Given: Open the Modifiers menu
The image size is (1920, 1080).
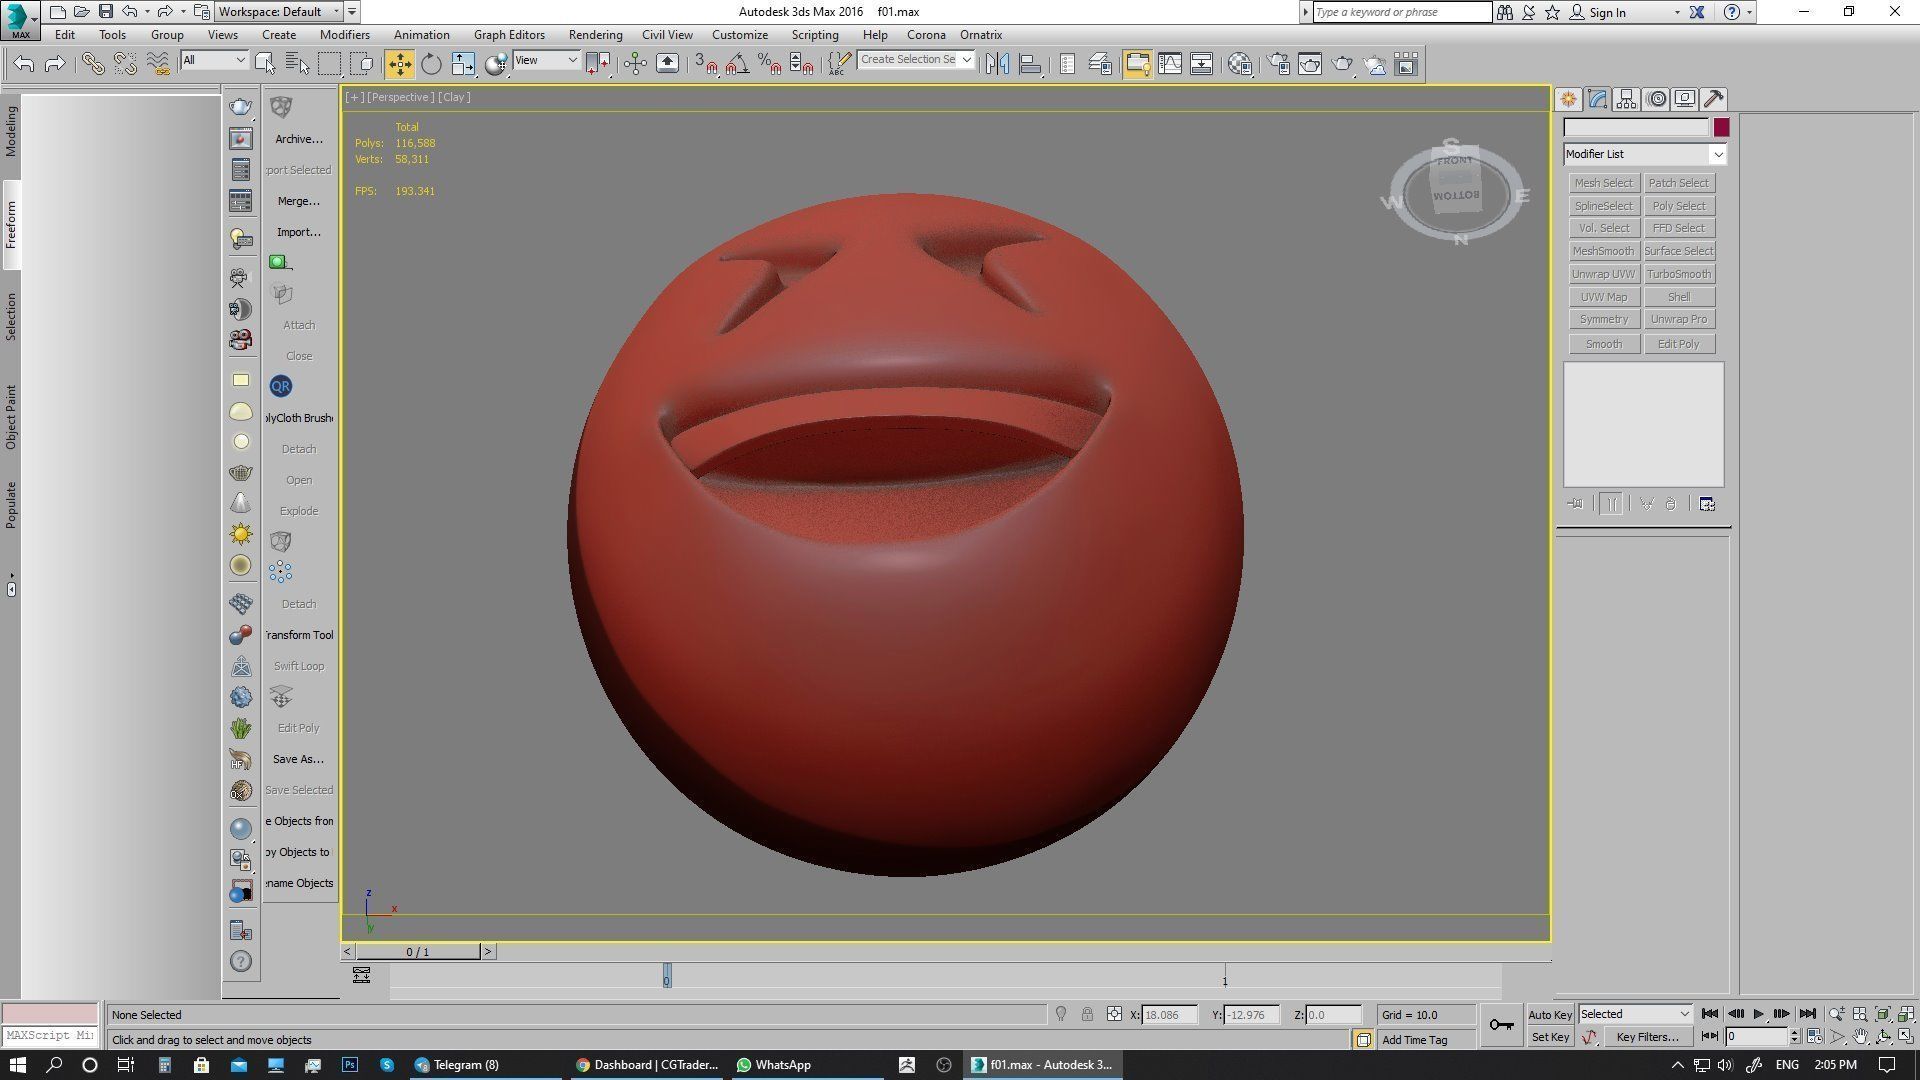Looking at the screenshot, I should [x=345, y=34].
